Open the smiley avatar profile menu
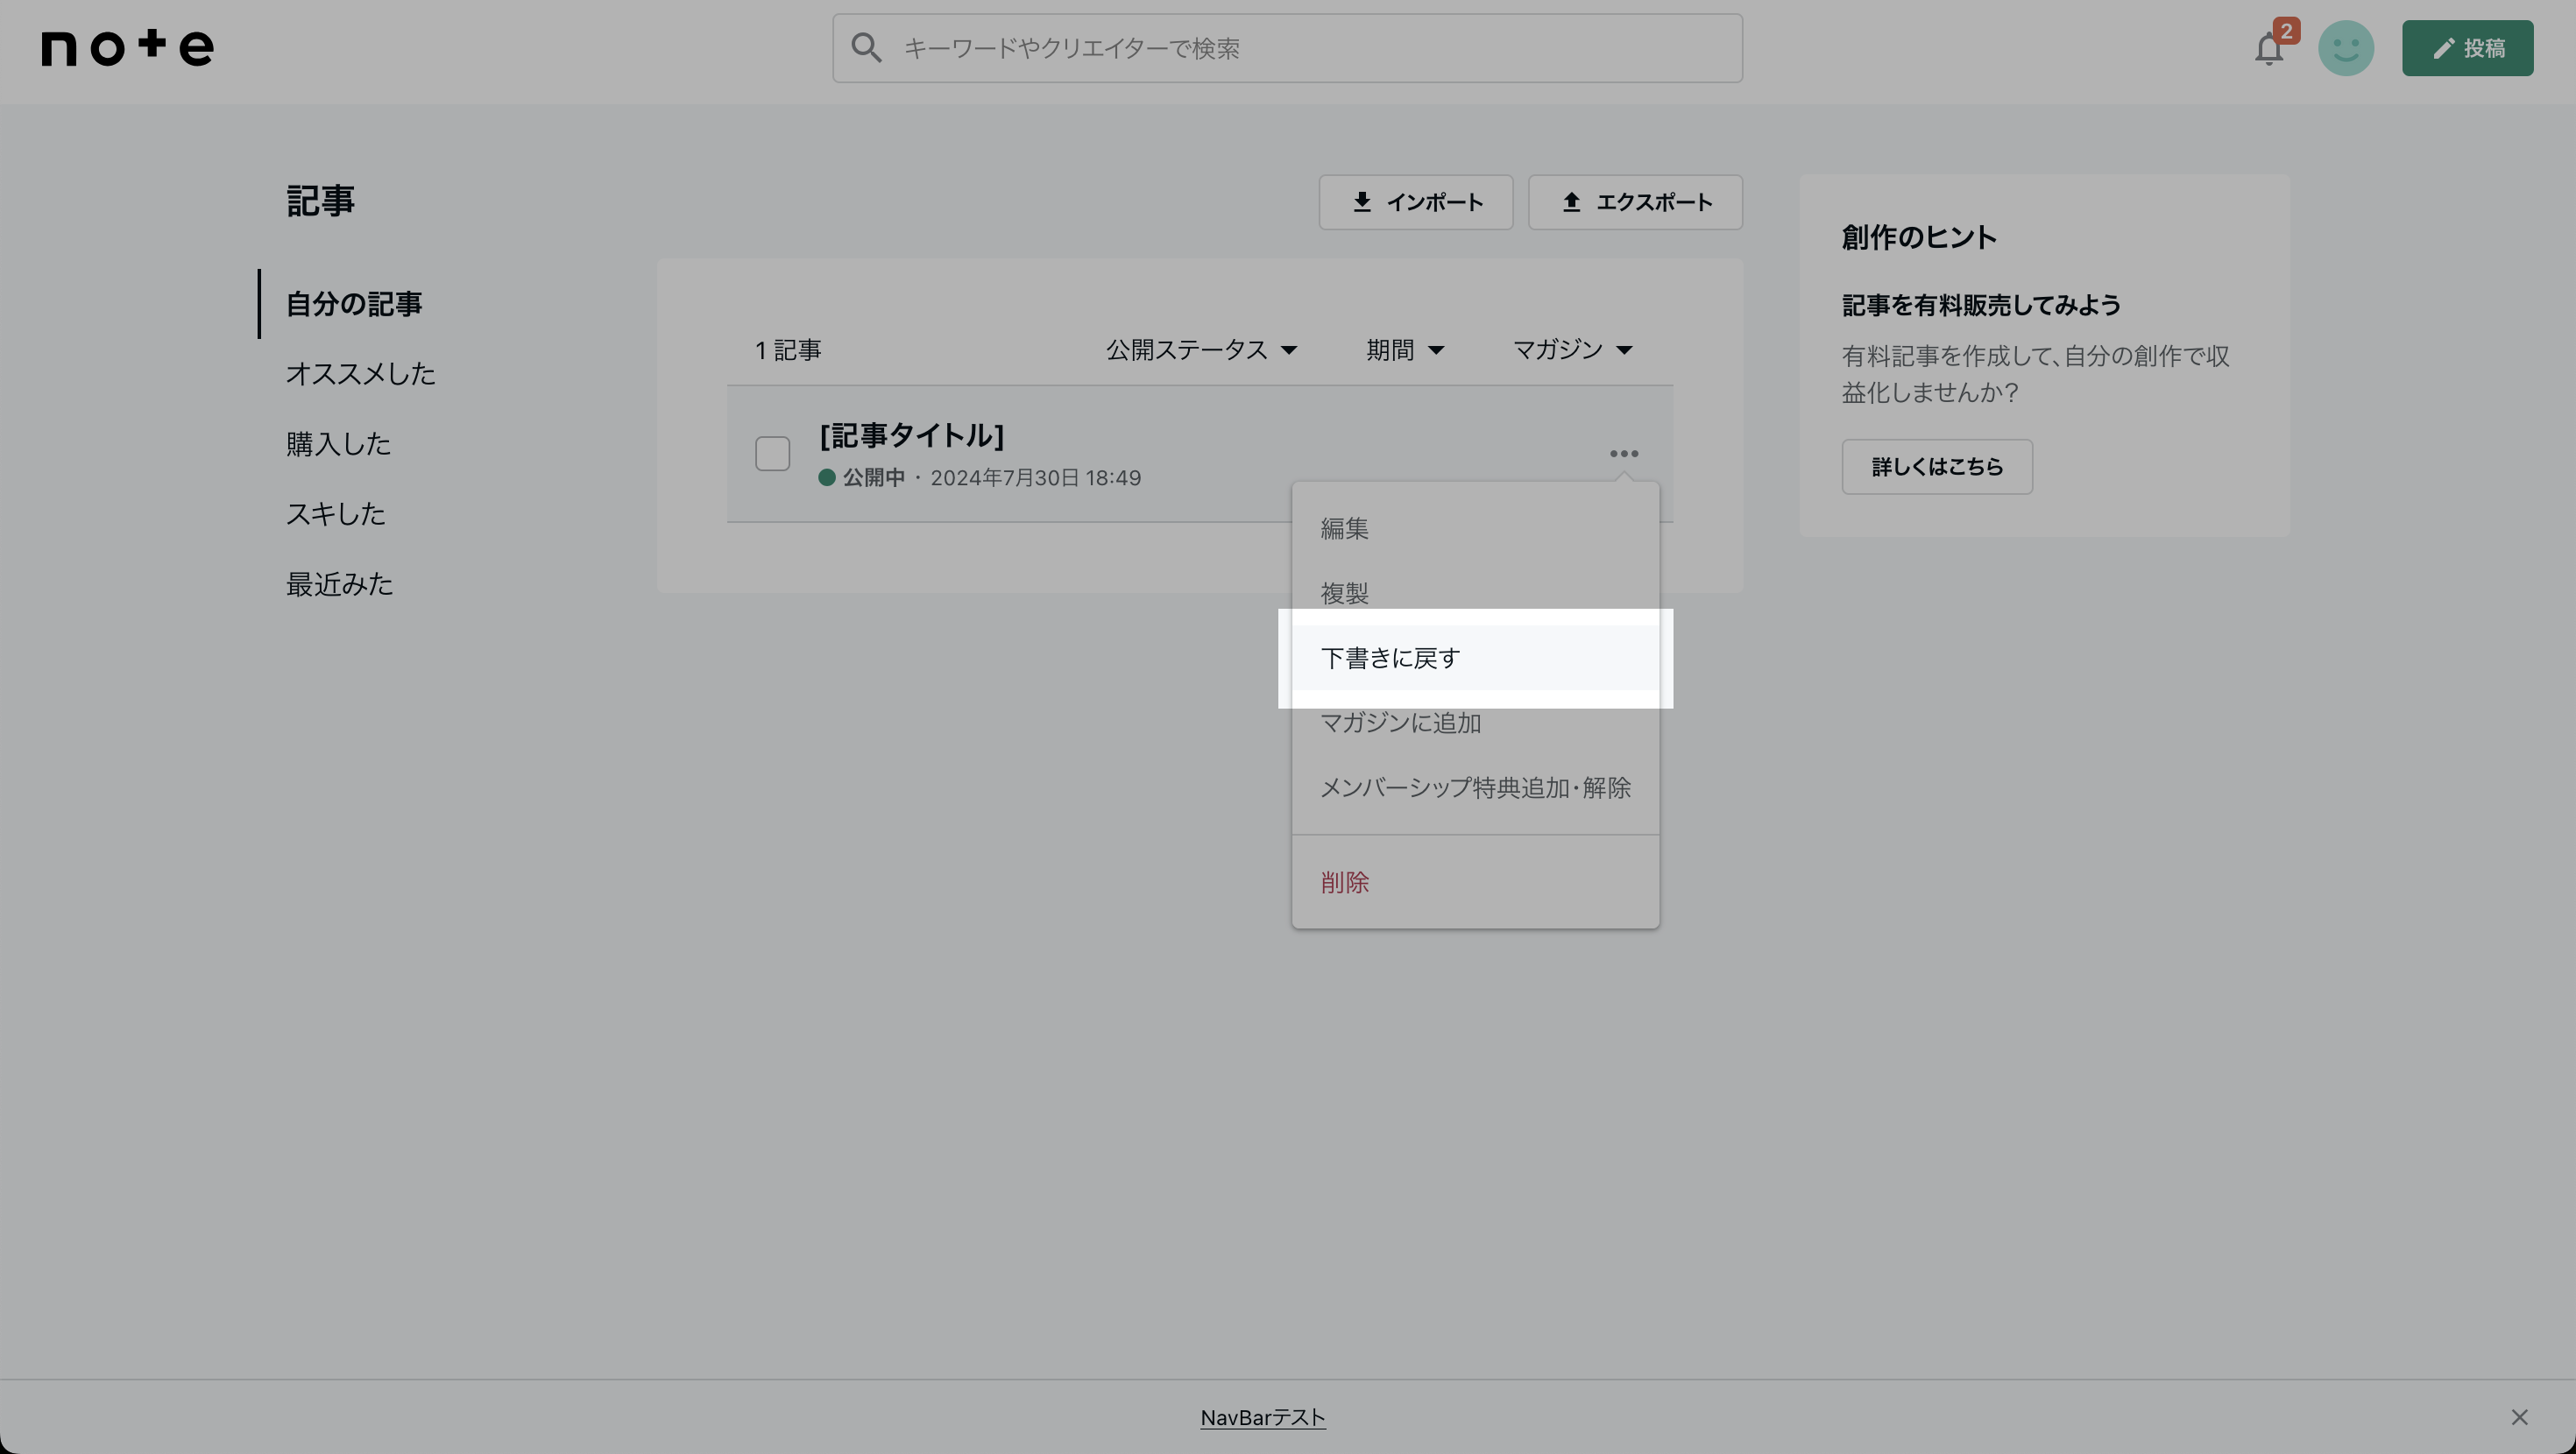2576x1454 pixels. point(2346,48)
